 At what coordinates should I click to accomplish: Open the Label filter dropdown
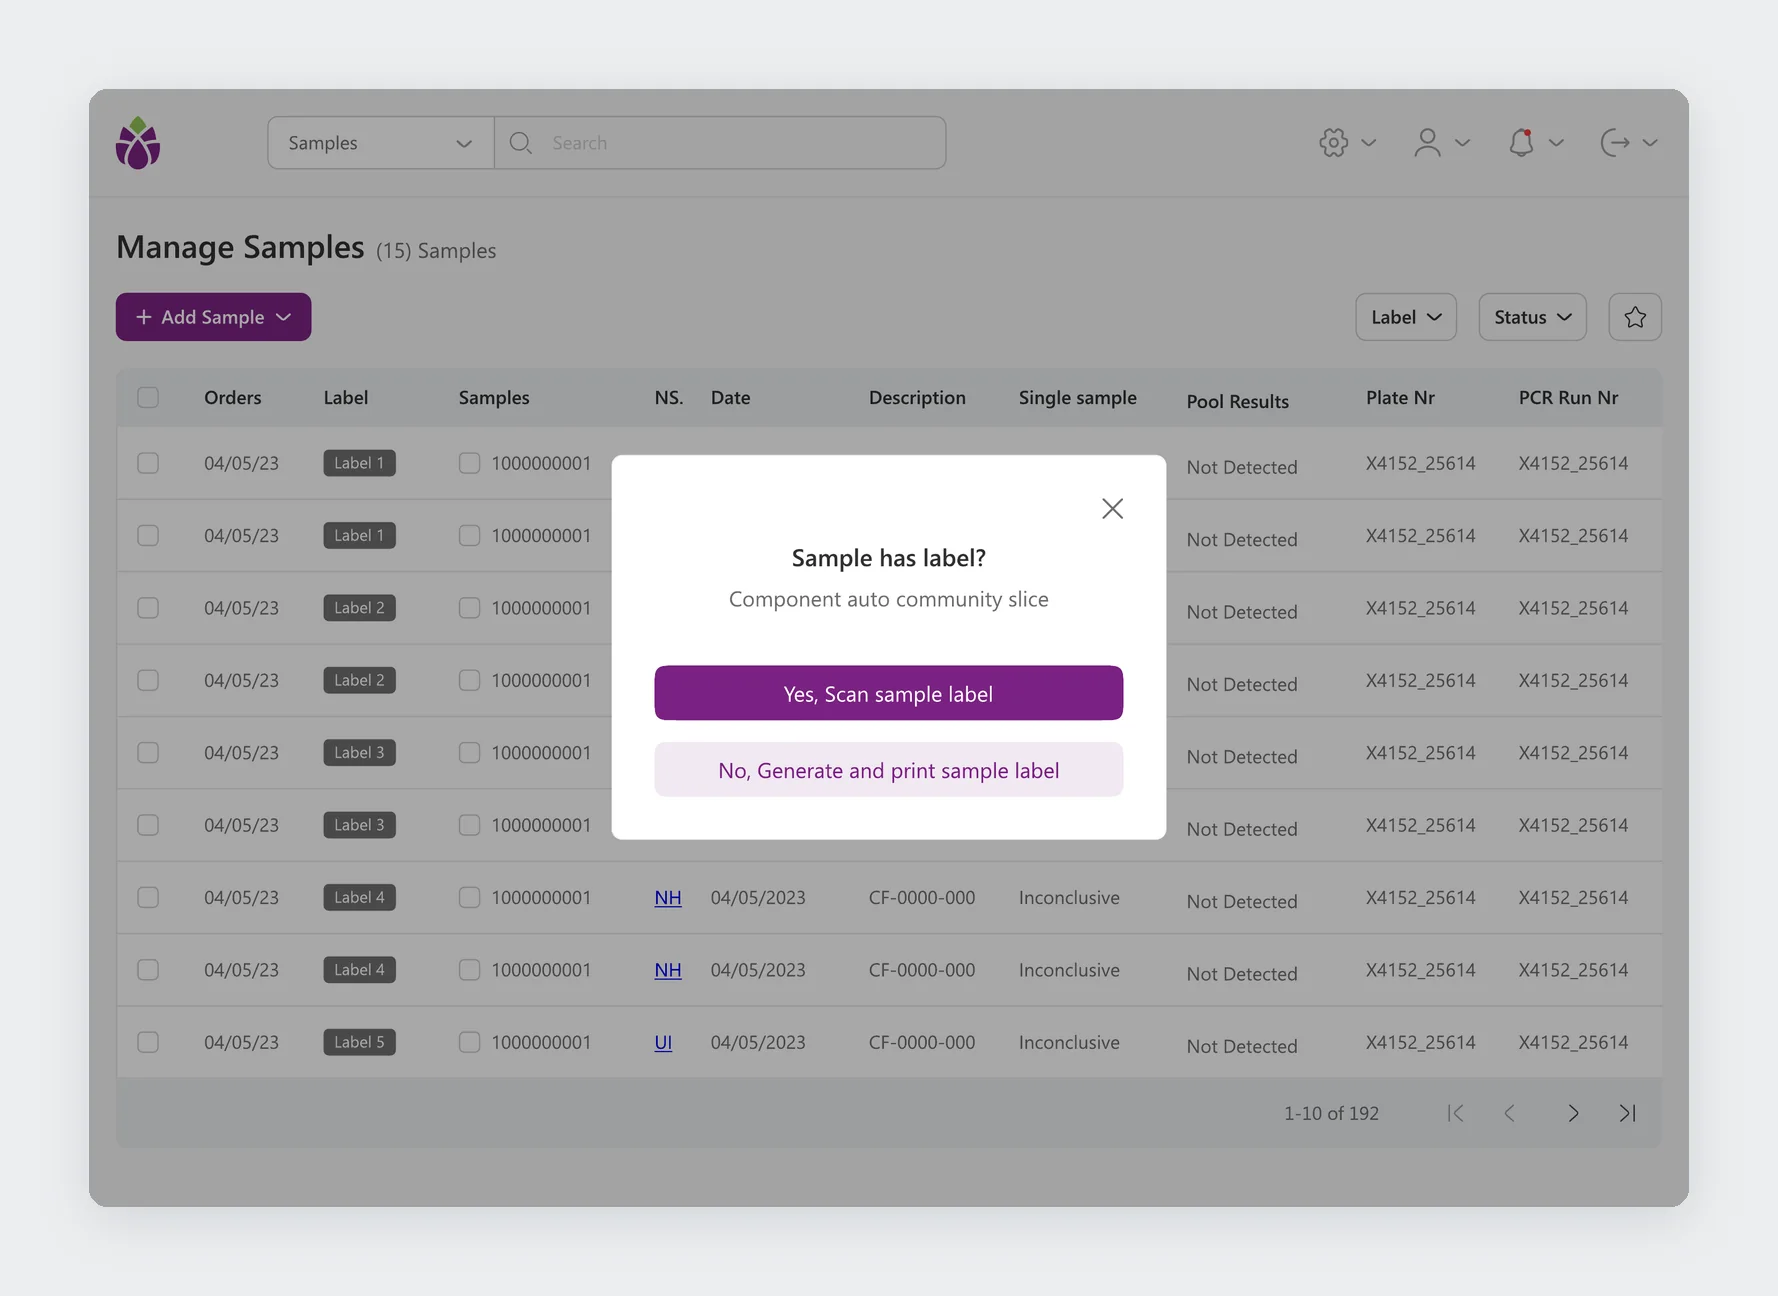point(1406,317)
